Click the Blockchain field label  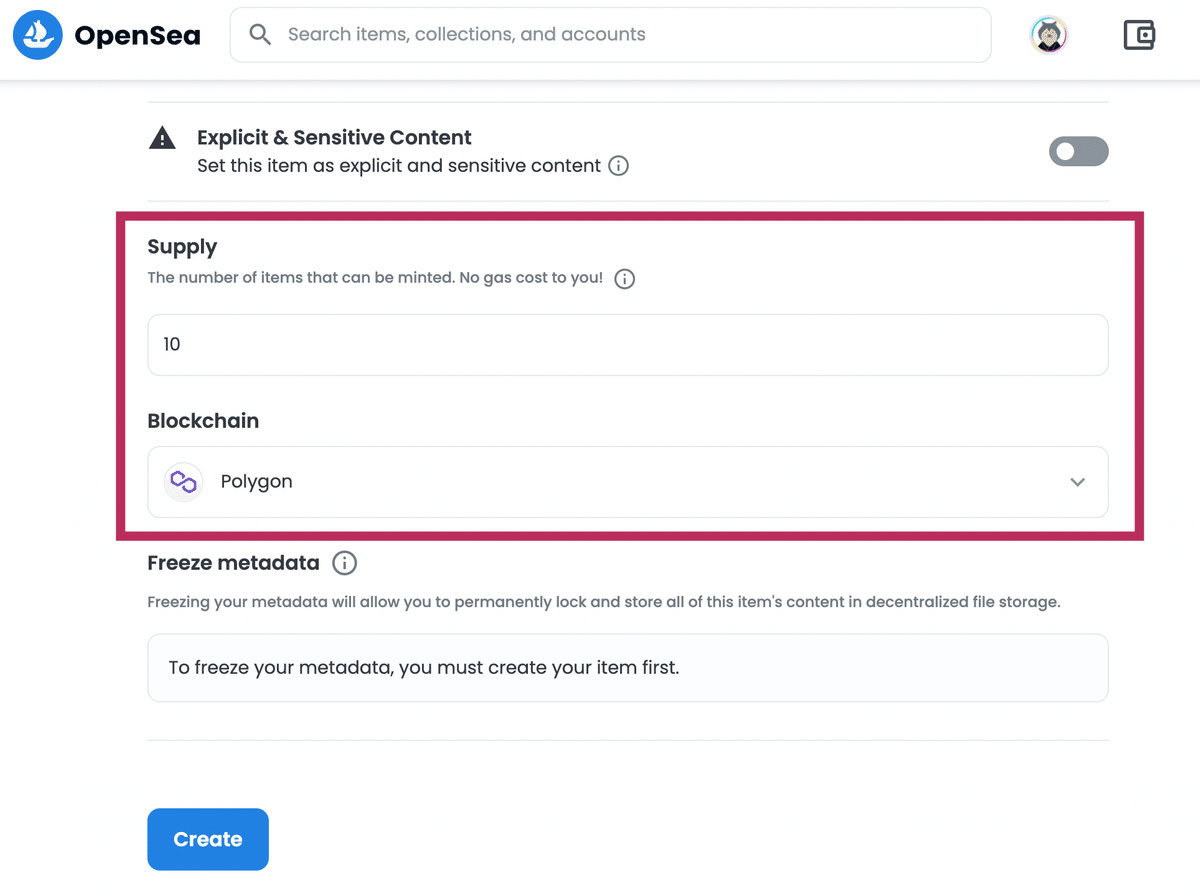click(203, 421)
